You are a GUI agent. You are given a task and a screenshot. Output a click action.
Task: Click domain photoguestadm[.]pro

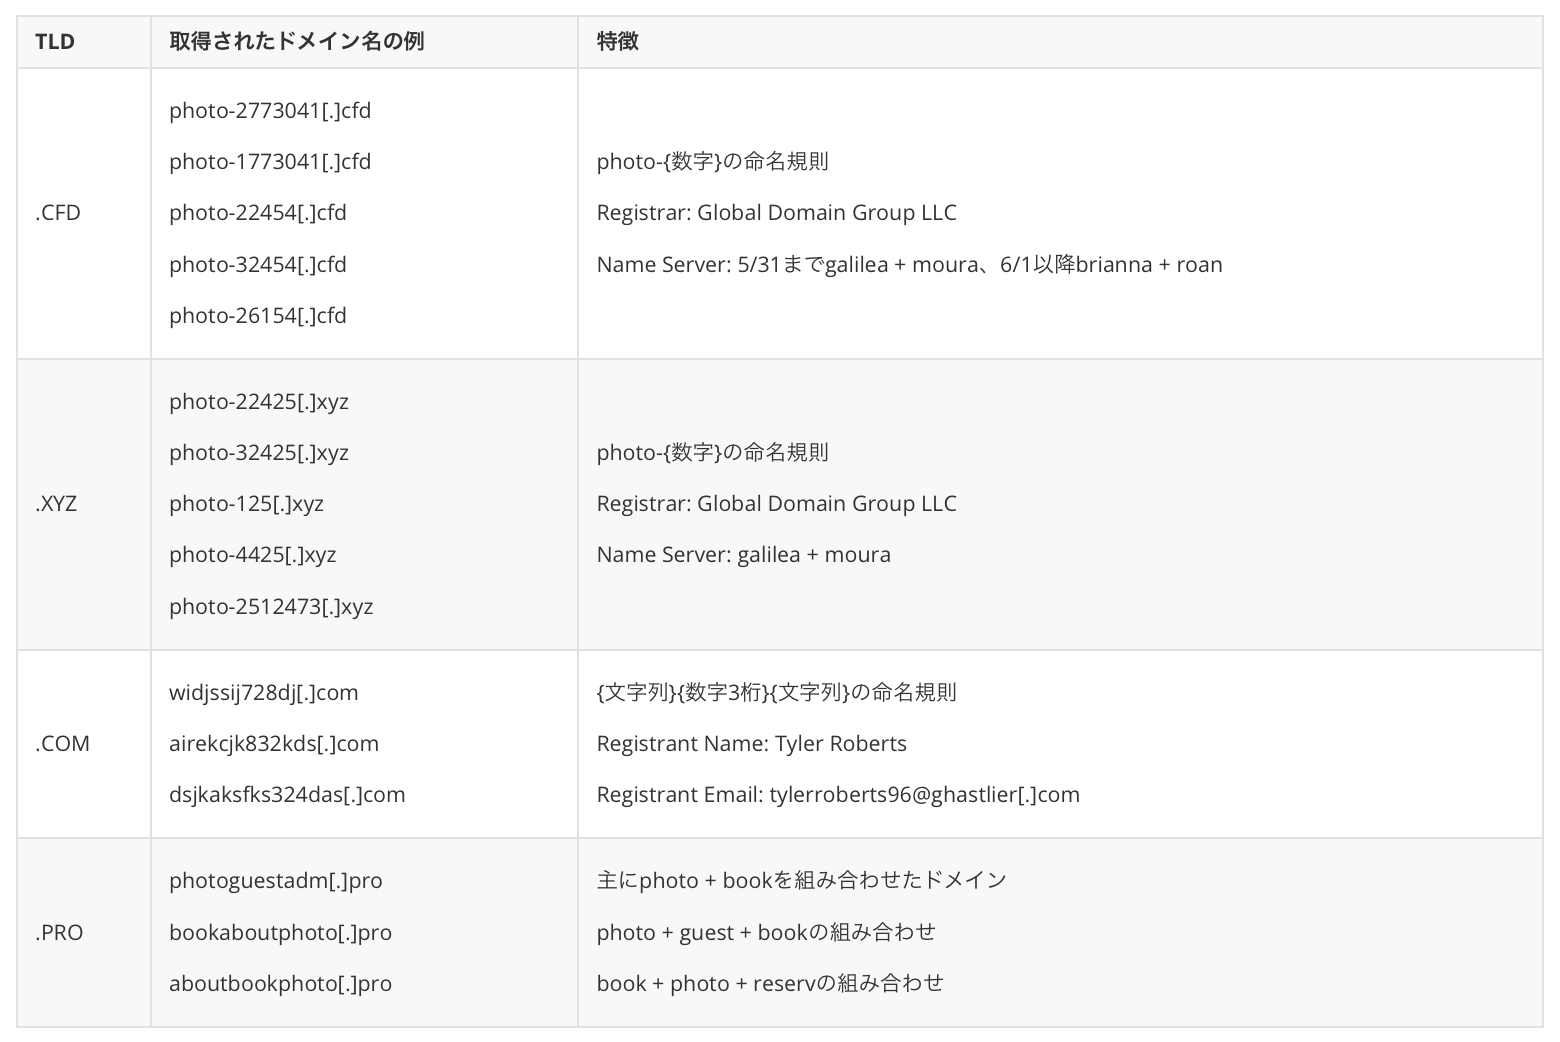pos(276,881)
